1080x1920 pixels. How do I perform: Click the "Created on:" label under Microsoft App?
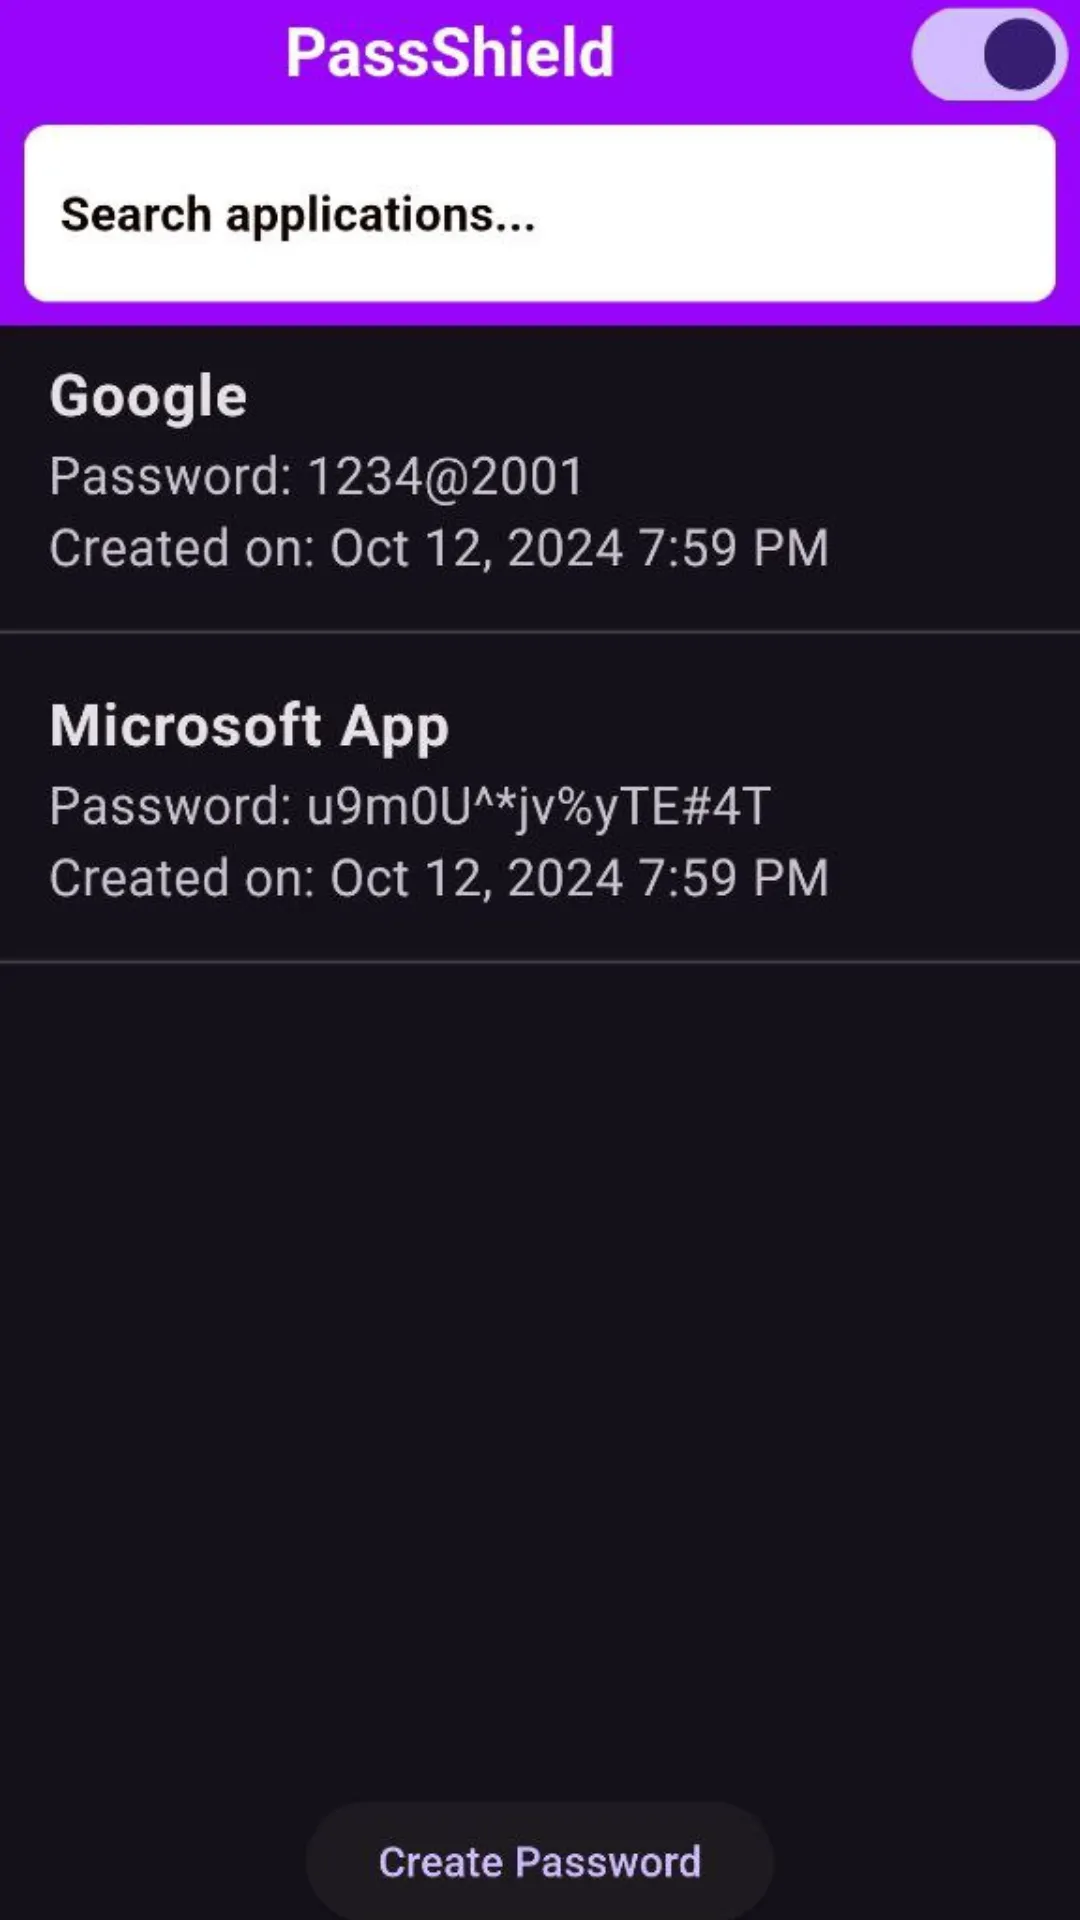182,879
